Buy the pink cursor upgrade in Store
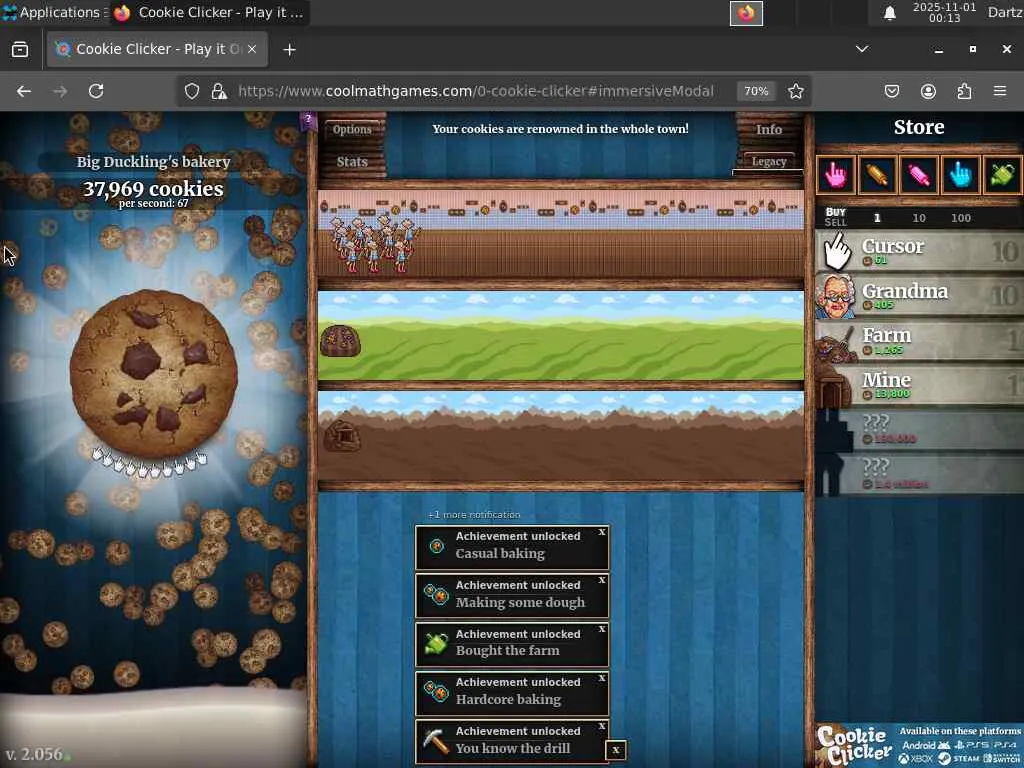This screenshot has width=1024, height=768. click(836, 175)
